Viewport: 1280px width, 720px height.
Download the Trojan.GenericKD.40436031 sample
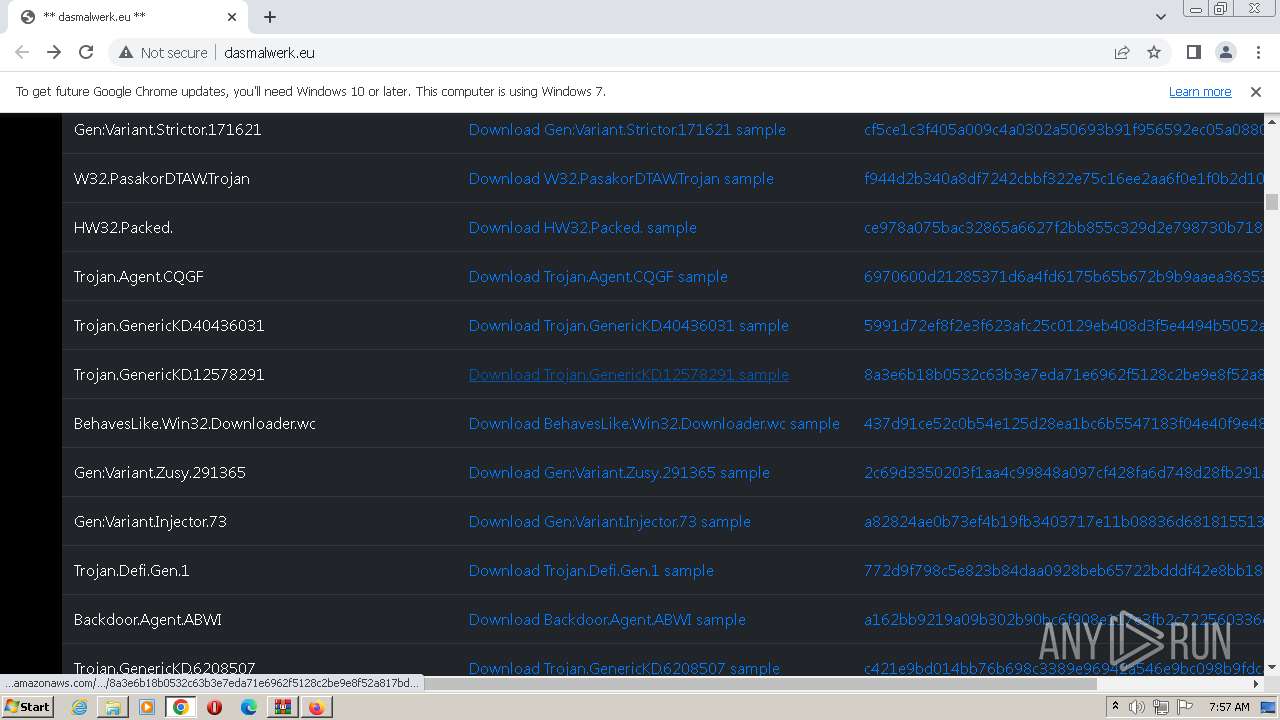629,326
